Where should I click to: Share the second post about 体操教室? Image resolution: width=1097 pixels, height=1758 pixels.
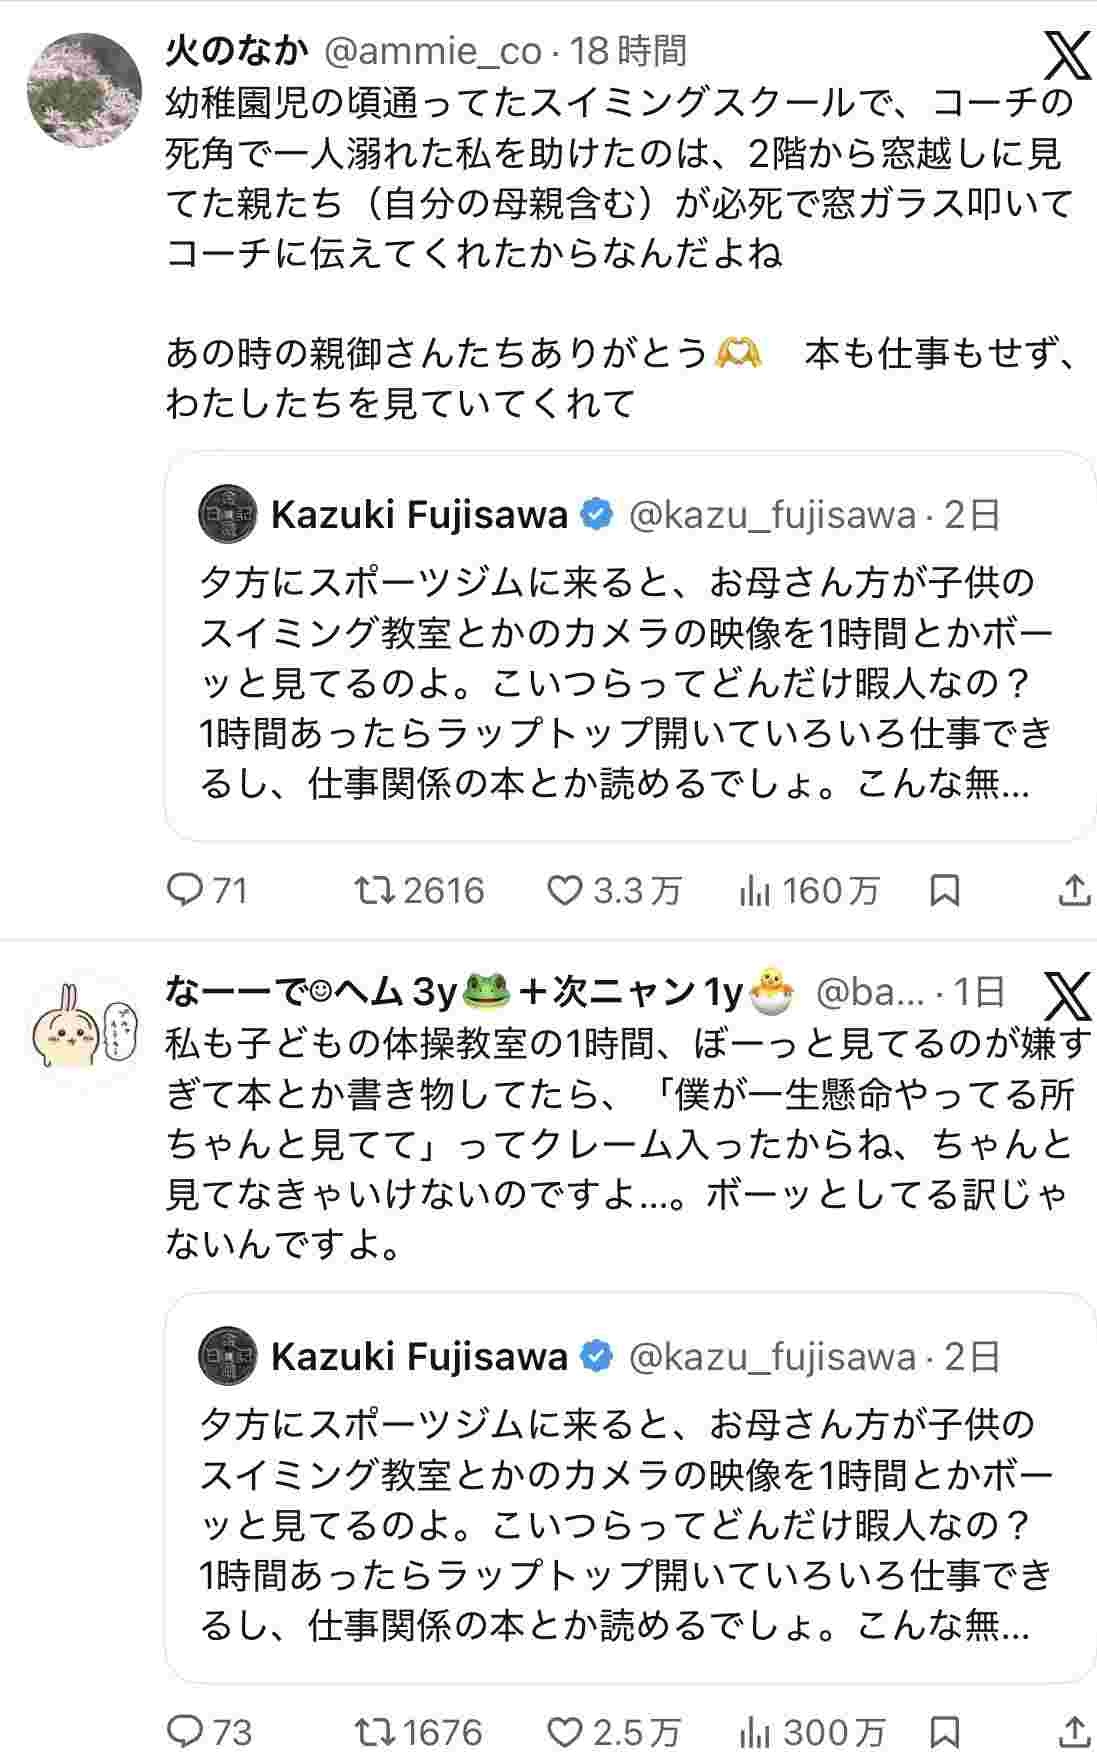[1074, 1731]
